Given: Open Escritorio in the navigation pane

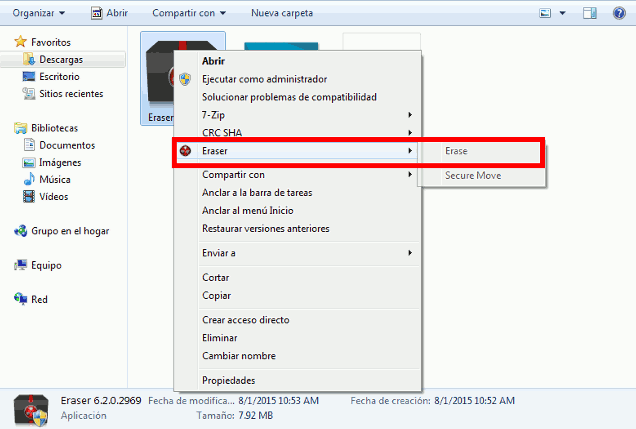Looking at the screenshot, I should [x=59, y=76].
